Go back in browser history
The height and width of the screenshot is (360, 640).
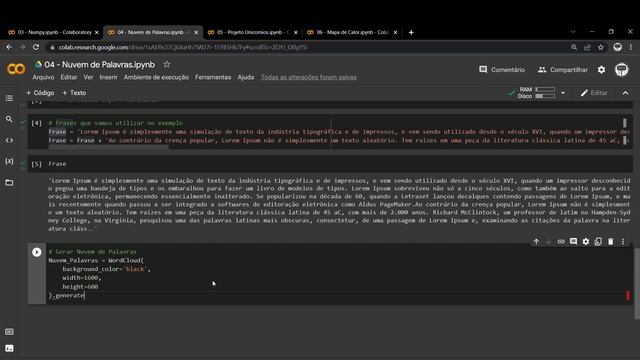click(9, 47)
